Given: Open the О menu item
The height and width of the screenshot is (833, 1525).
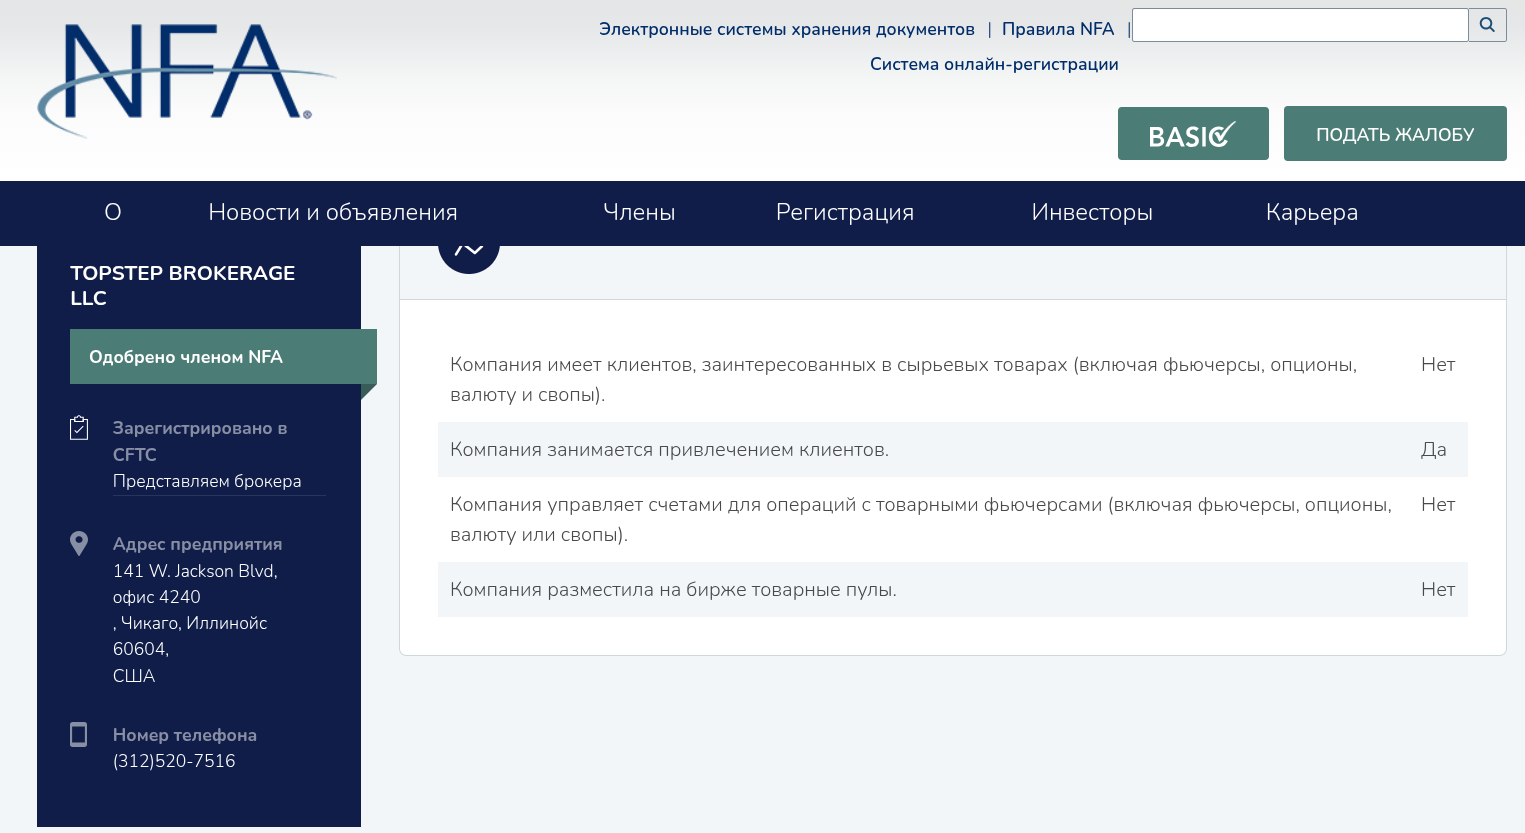Looking at the screenshot, I should point(113,212).
